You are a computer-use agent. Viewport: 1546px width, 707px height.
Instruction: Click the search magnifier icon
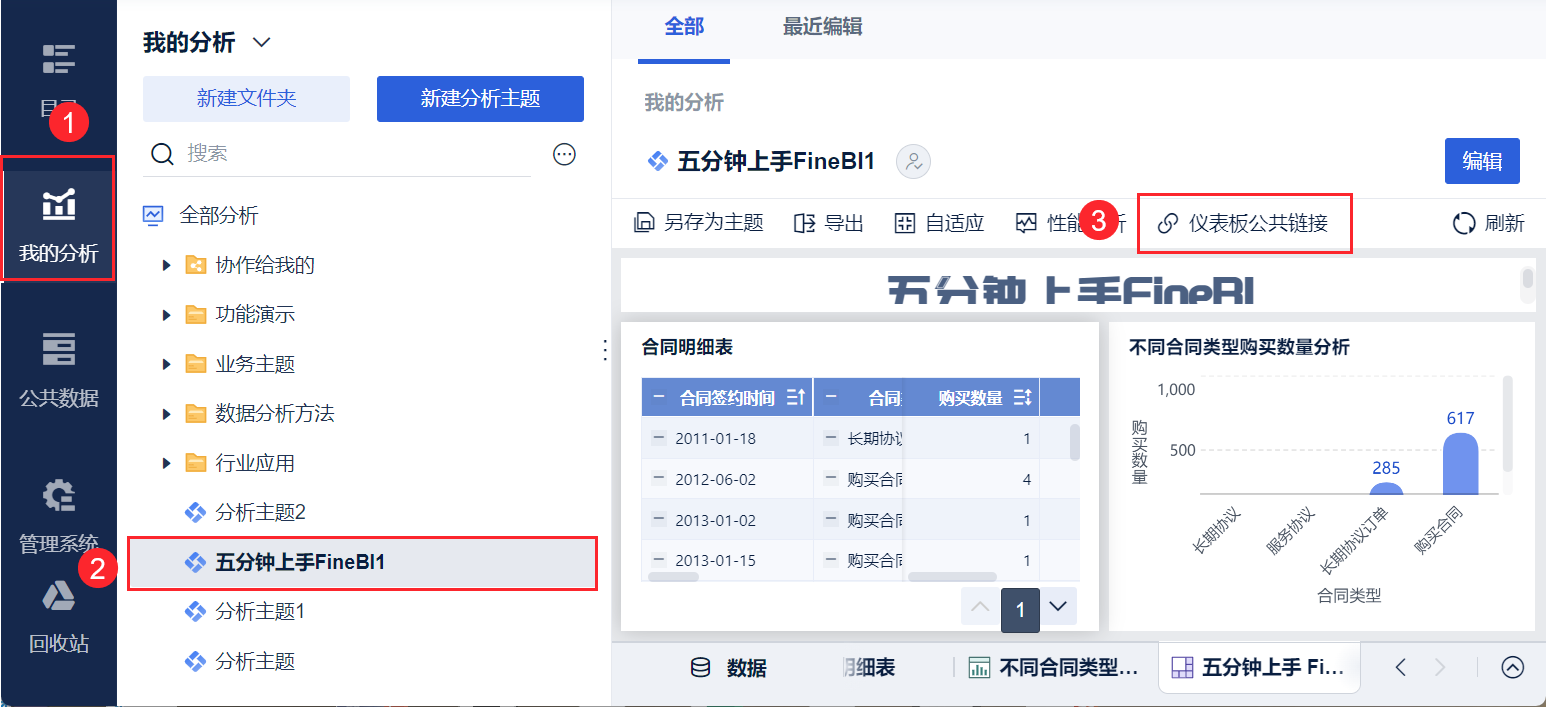coord(162,153)
